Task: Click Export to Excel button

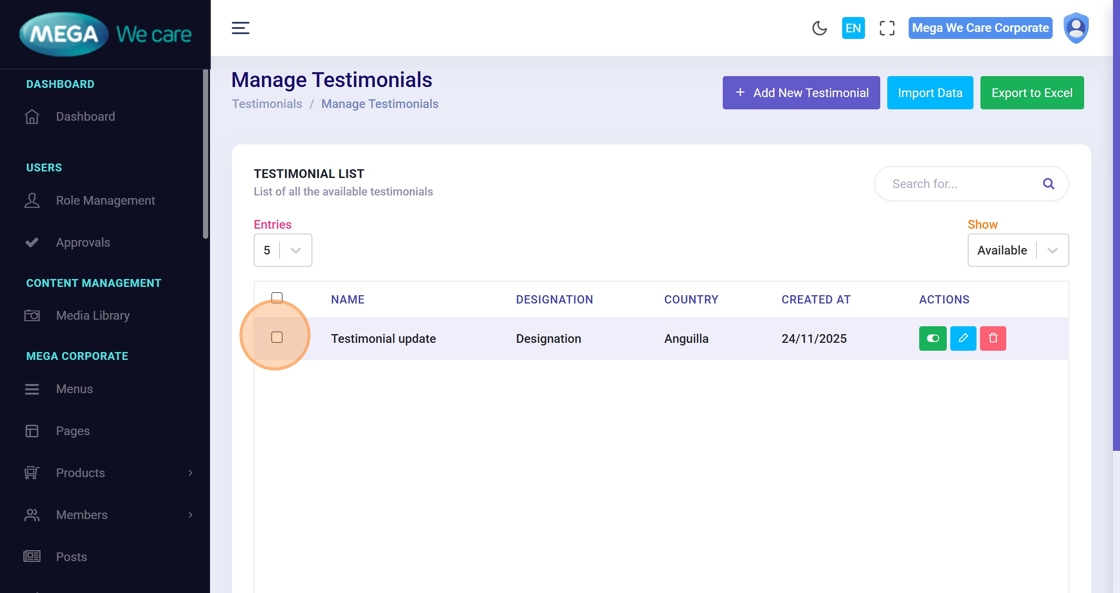Action: tap(1031, 93)
